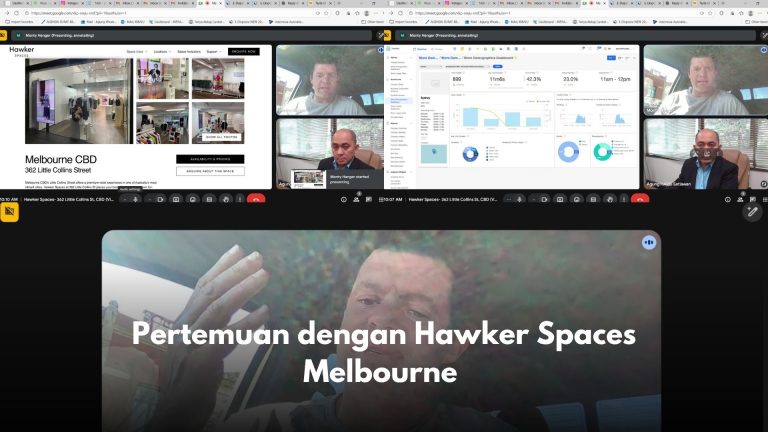Open emoji reactions in right Meet window
Image resolution: width=768 pixels, height=432 pixels.
pos(577,199)
